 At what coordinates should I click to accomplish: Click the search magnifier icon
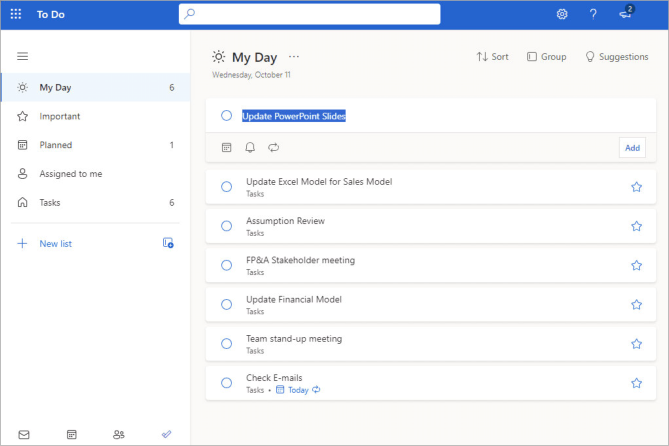(x=189, y=14)
